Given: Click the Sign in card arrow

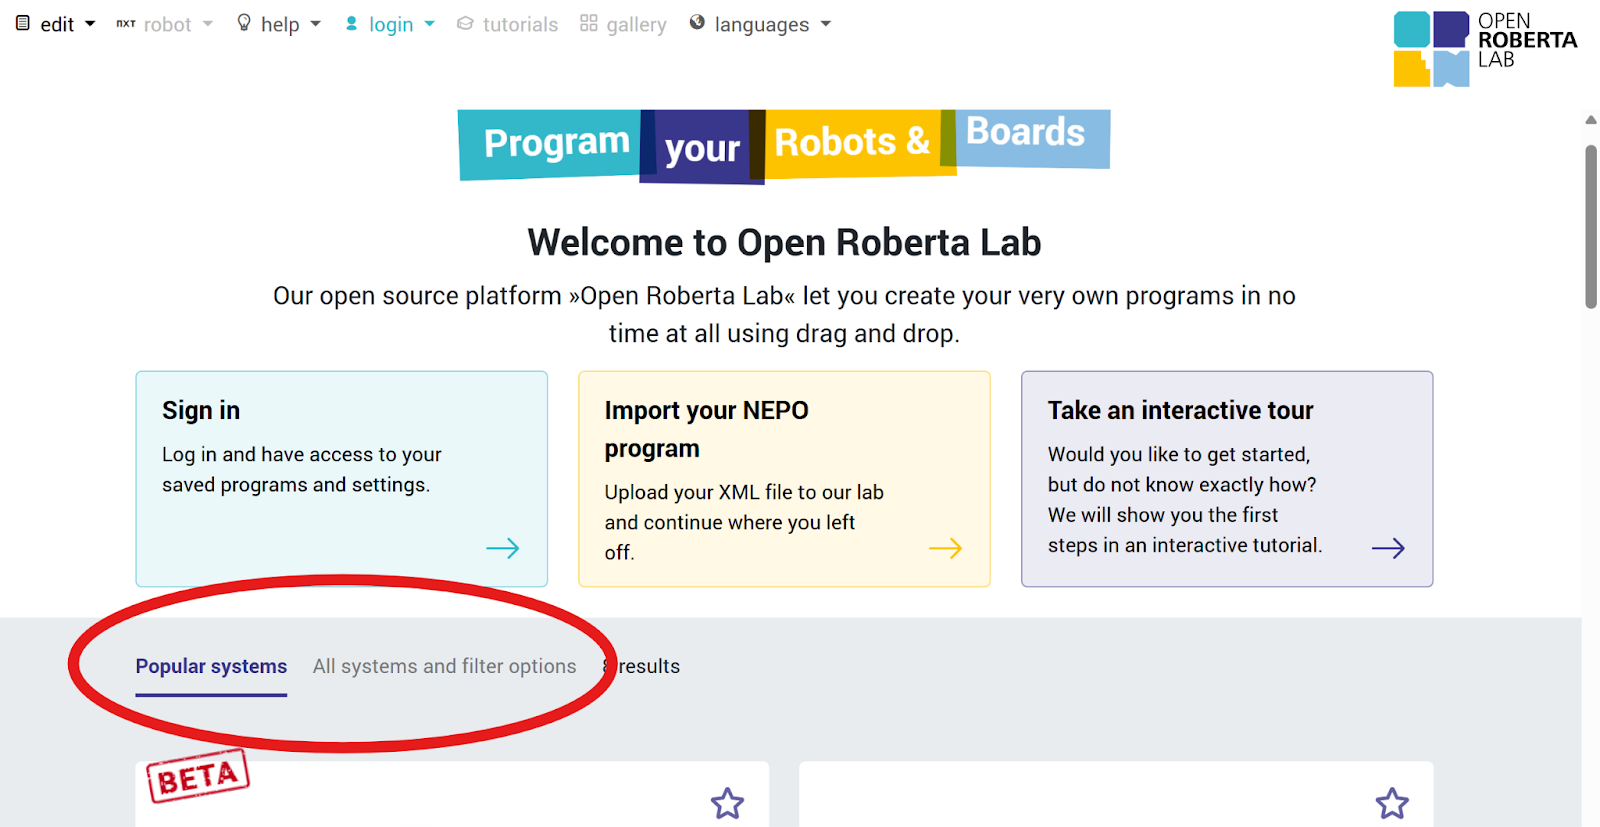Looking at the screenshot, I should 503,548.
